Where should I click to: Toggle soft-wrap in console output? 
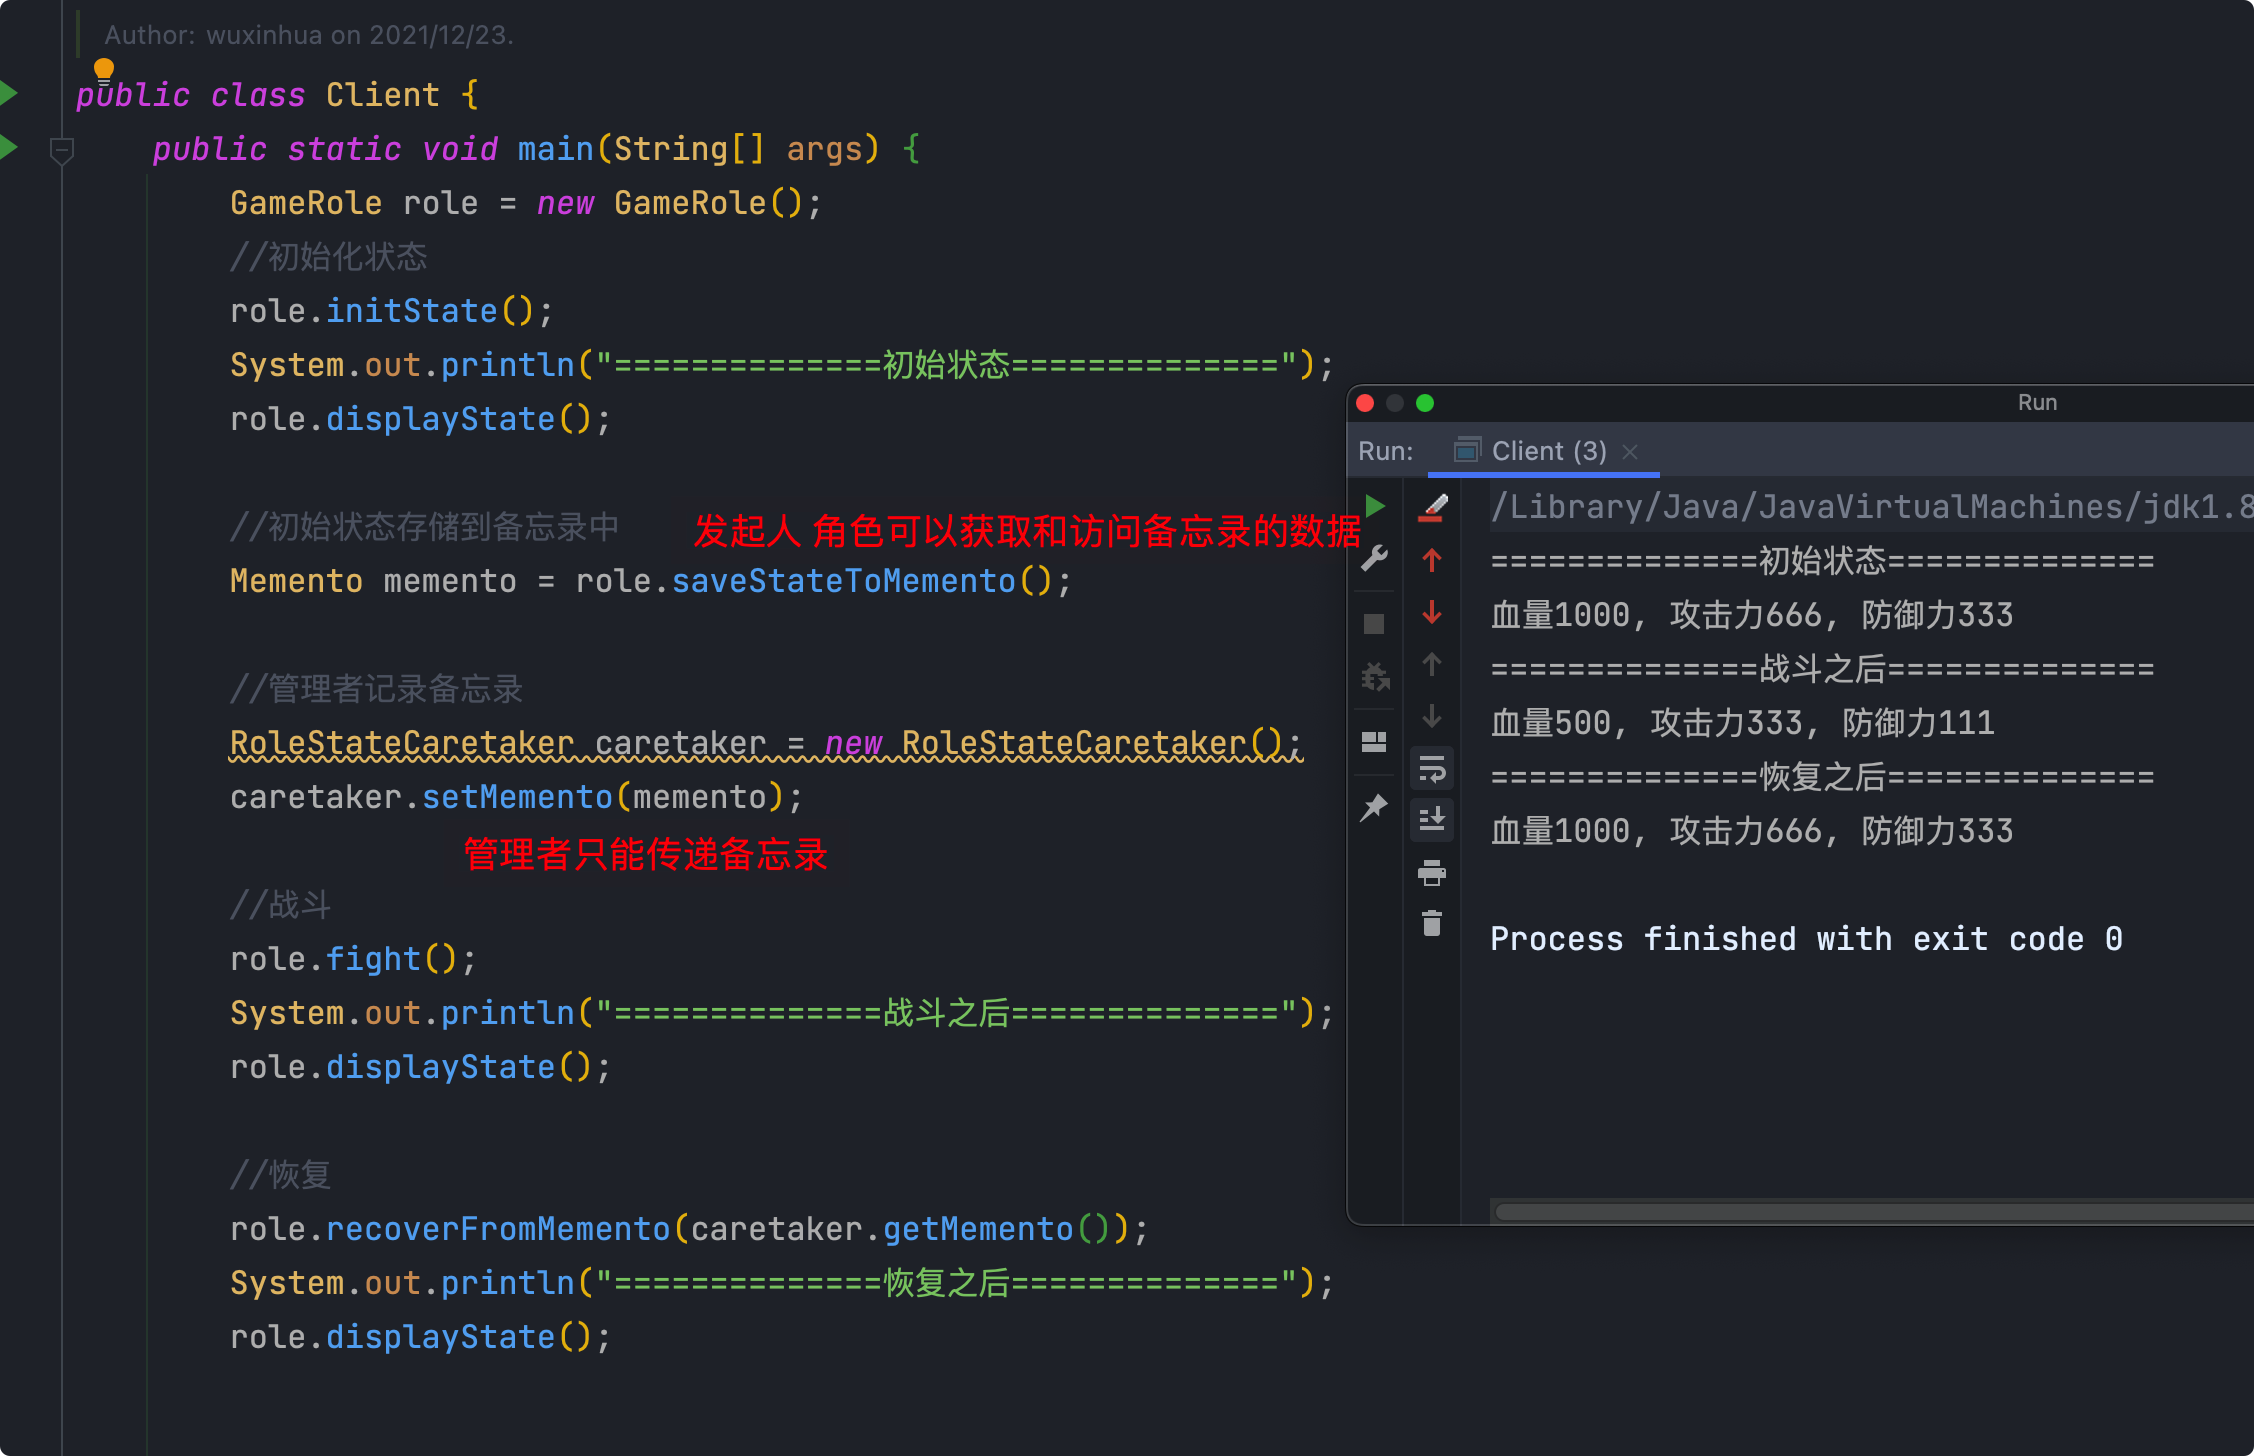click(1432, 770)
